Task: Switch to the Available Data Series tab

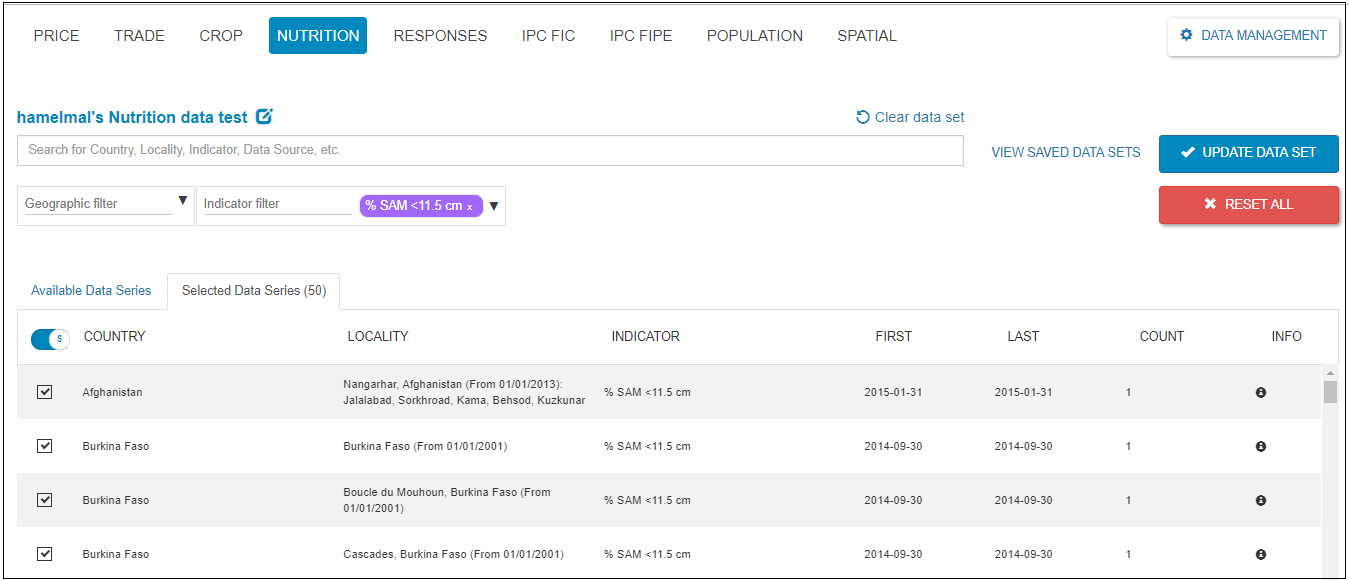Action: coord(91,291)
